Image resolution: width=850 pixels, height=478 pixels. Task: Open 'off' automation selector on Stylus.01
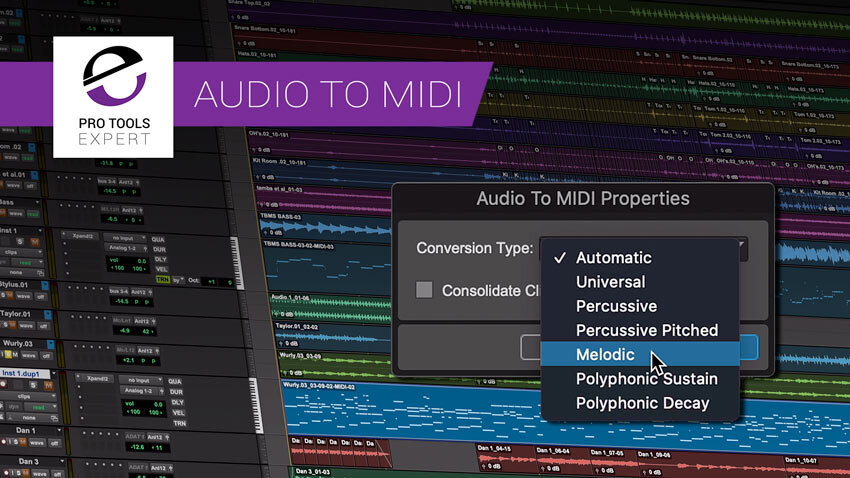(42, 296)
